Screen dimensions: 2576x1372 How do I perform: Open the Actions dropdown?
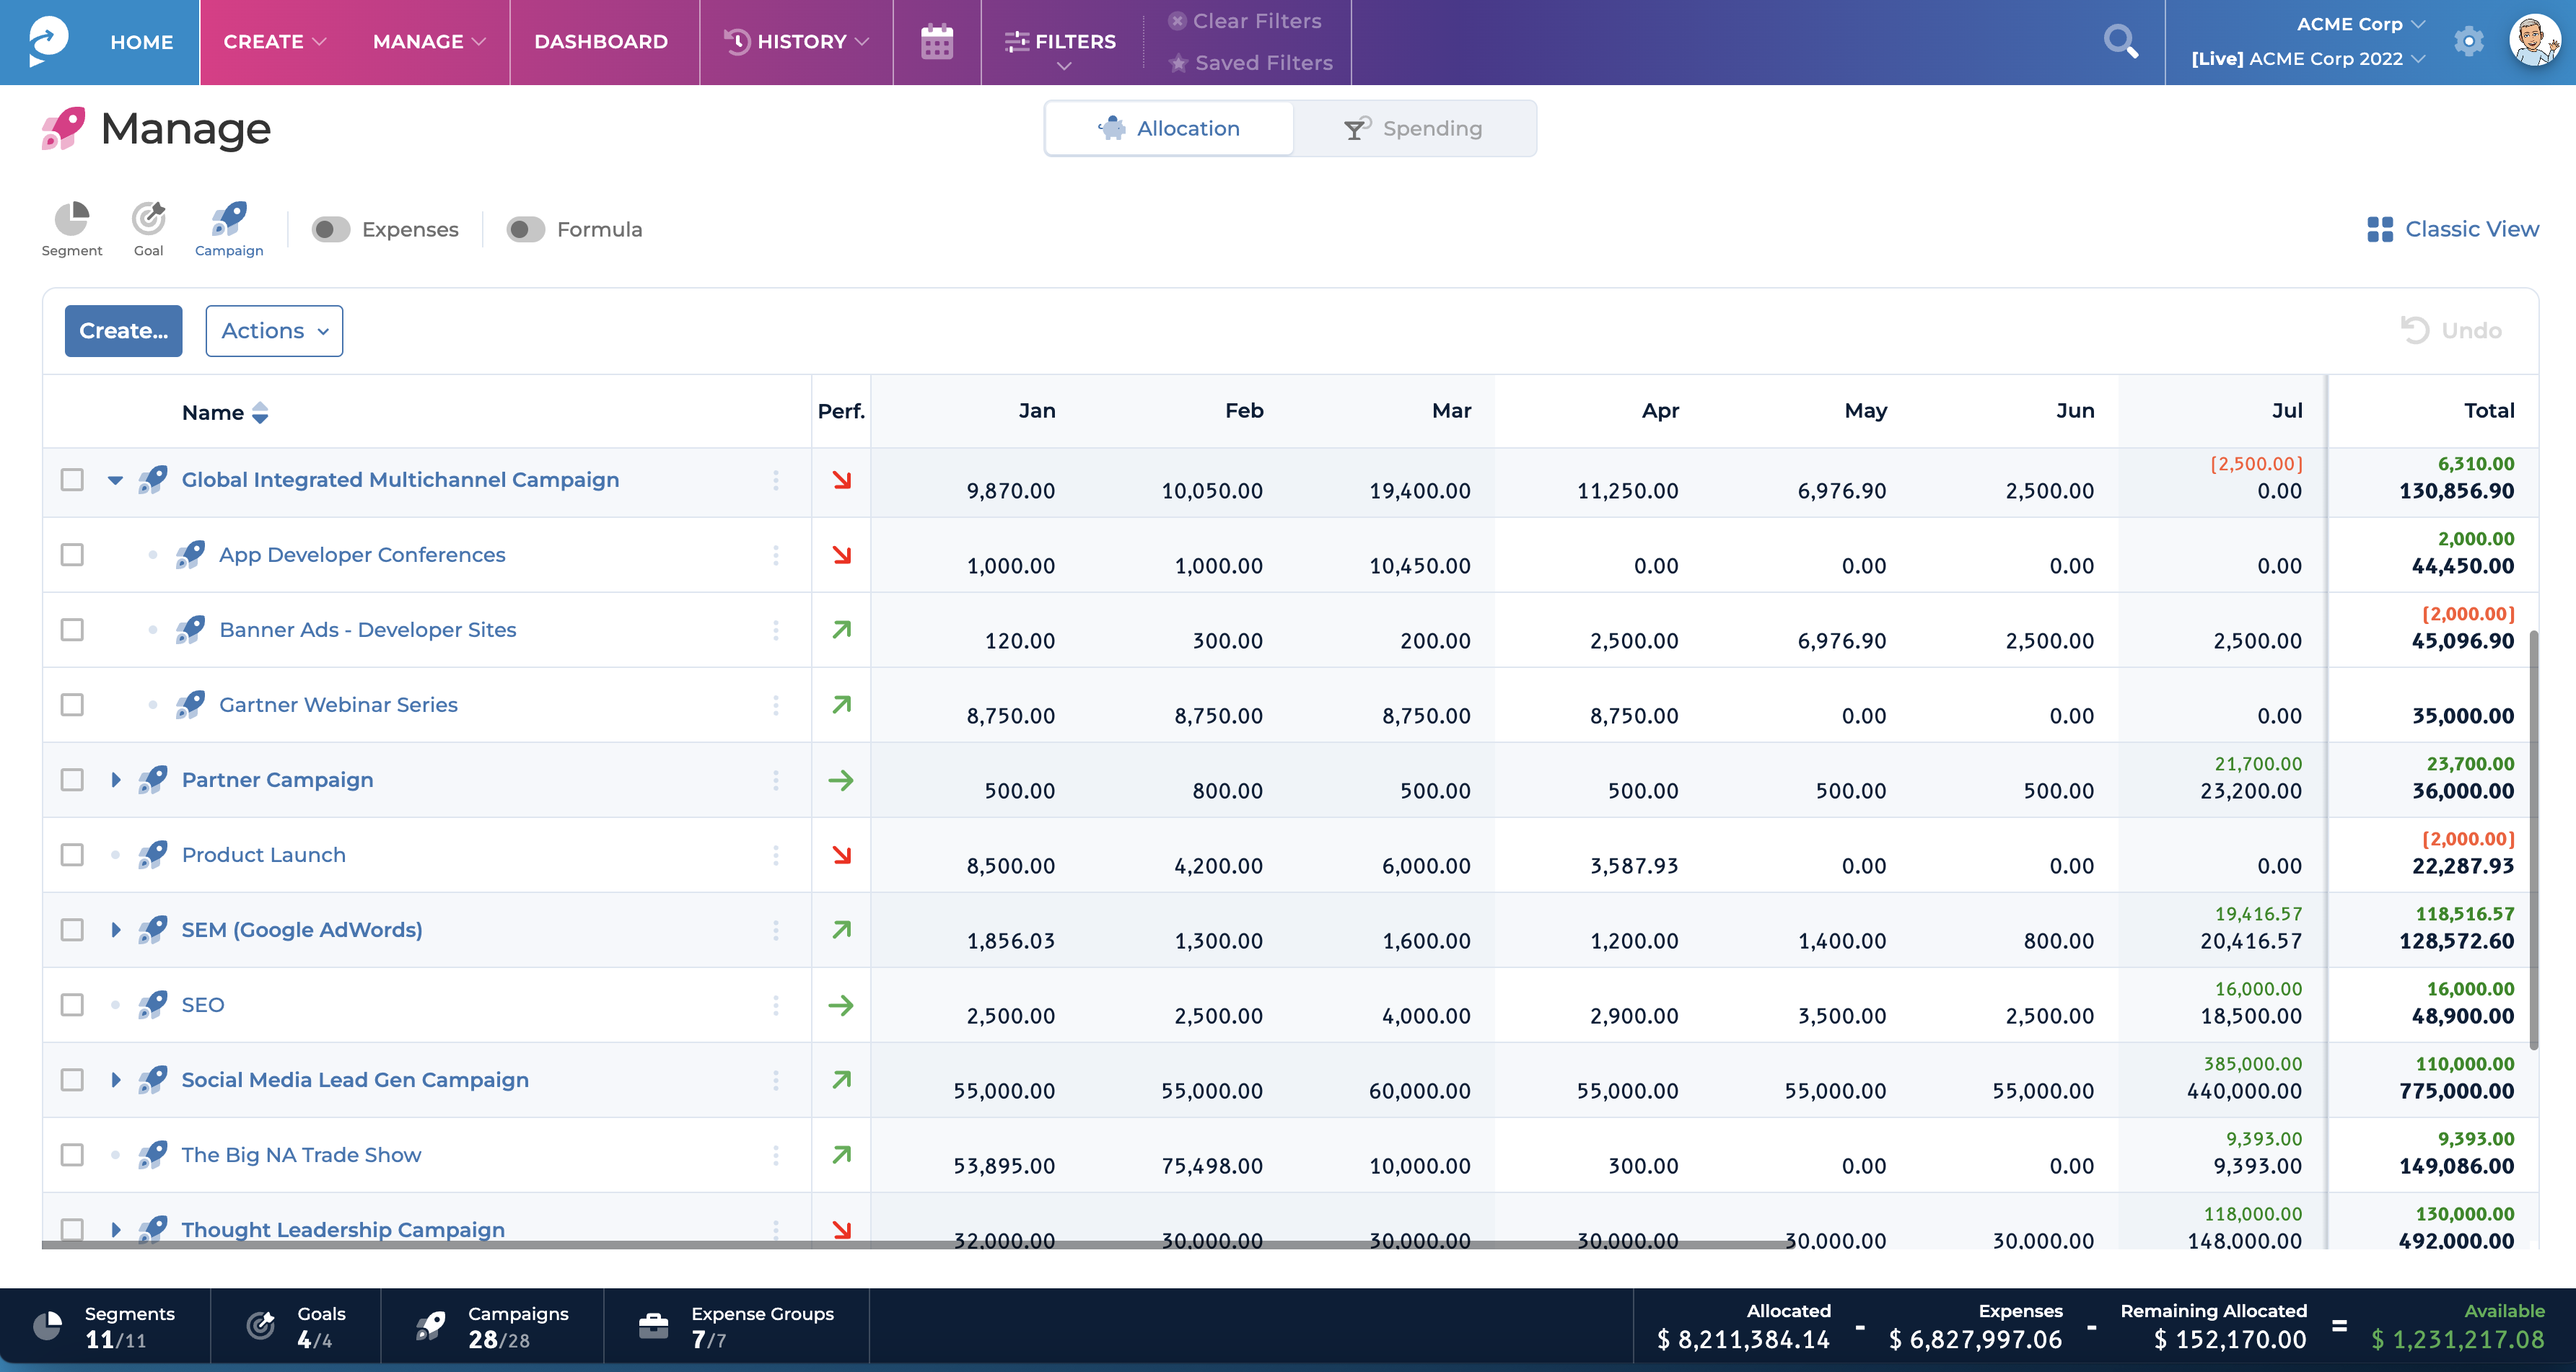tap(274, 331)
